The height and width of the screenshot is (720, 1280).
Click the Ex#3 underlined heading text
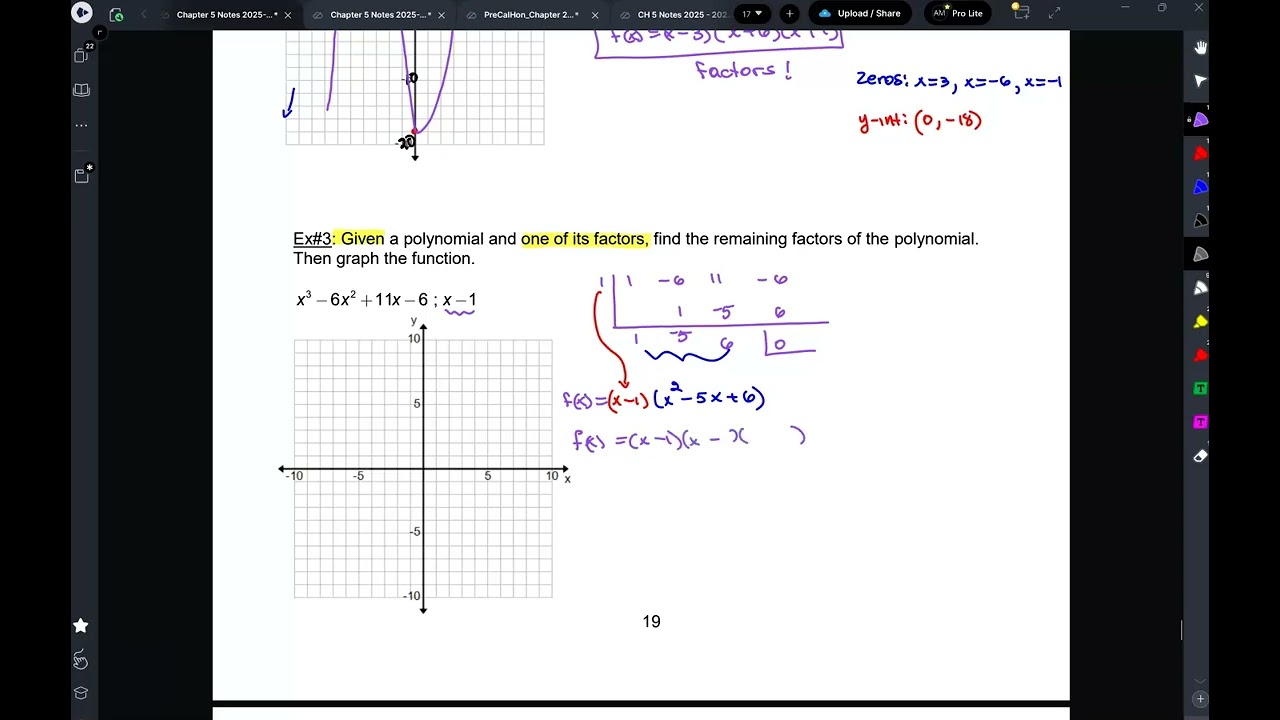coord(312,239)
